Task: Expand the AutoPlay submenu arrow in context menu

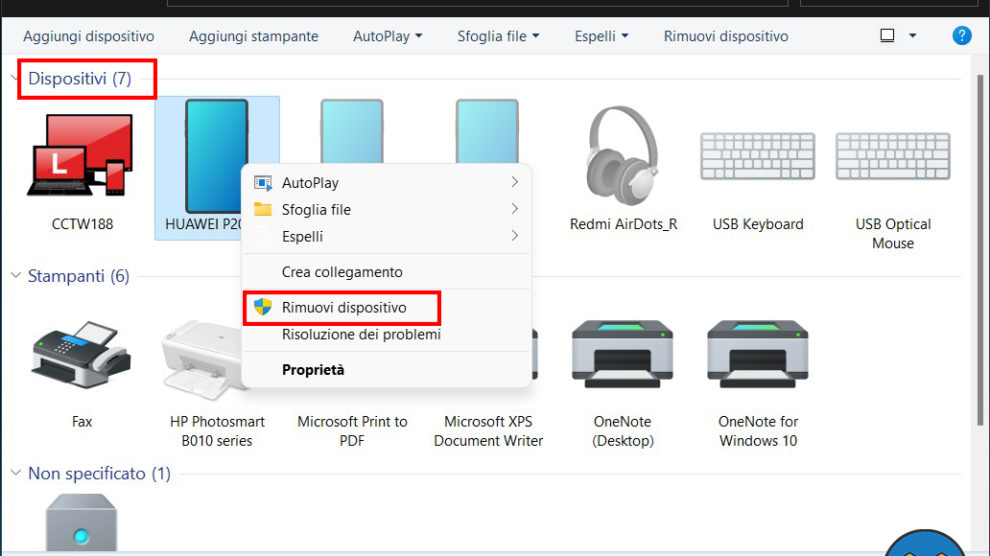Action: click(515, 182)
